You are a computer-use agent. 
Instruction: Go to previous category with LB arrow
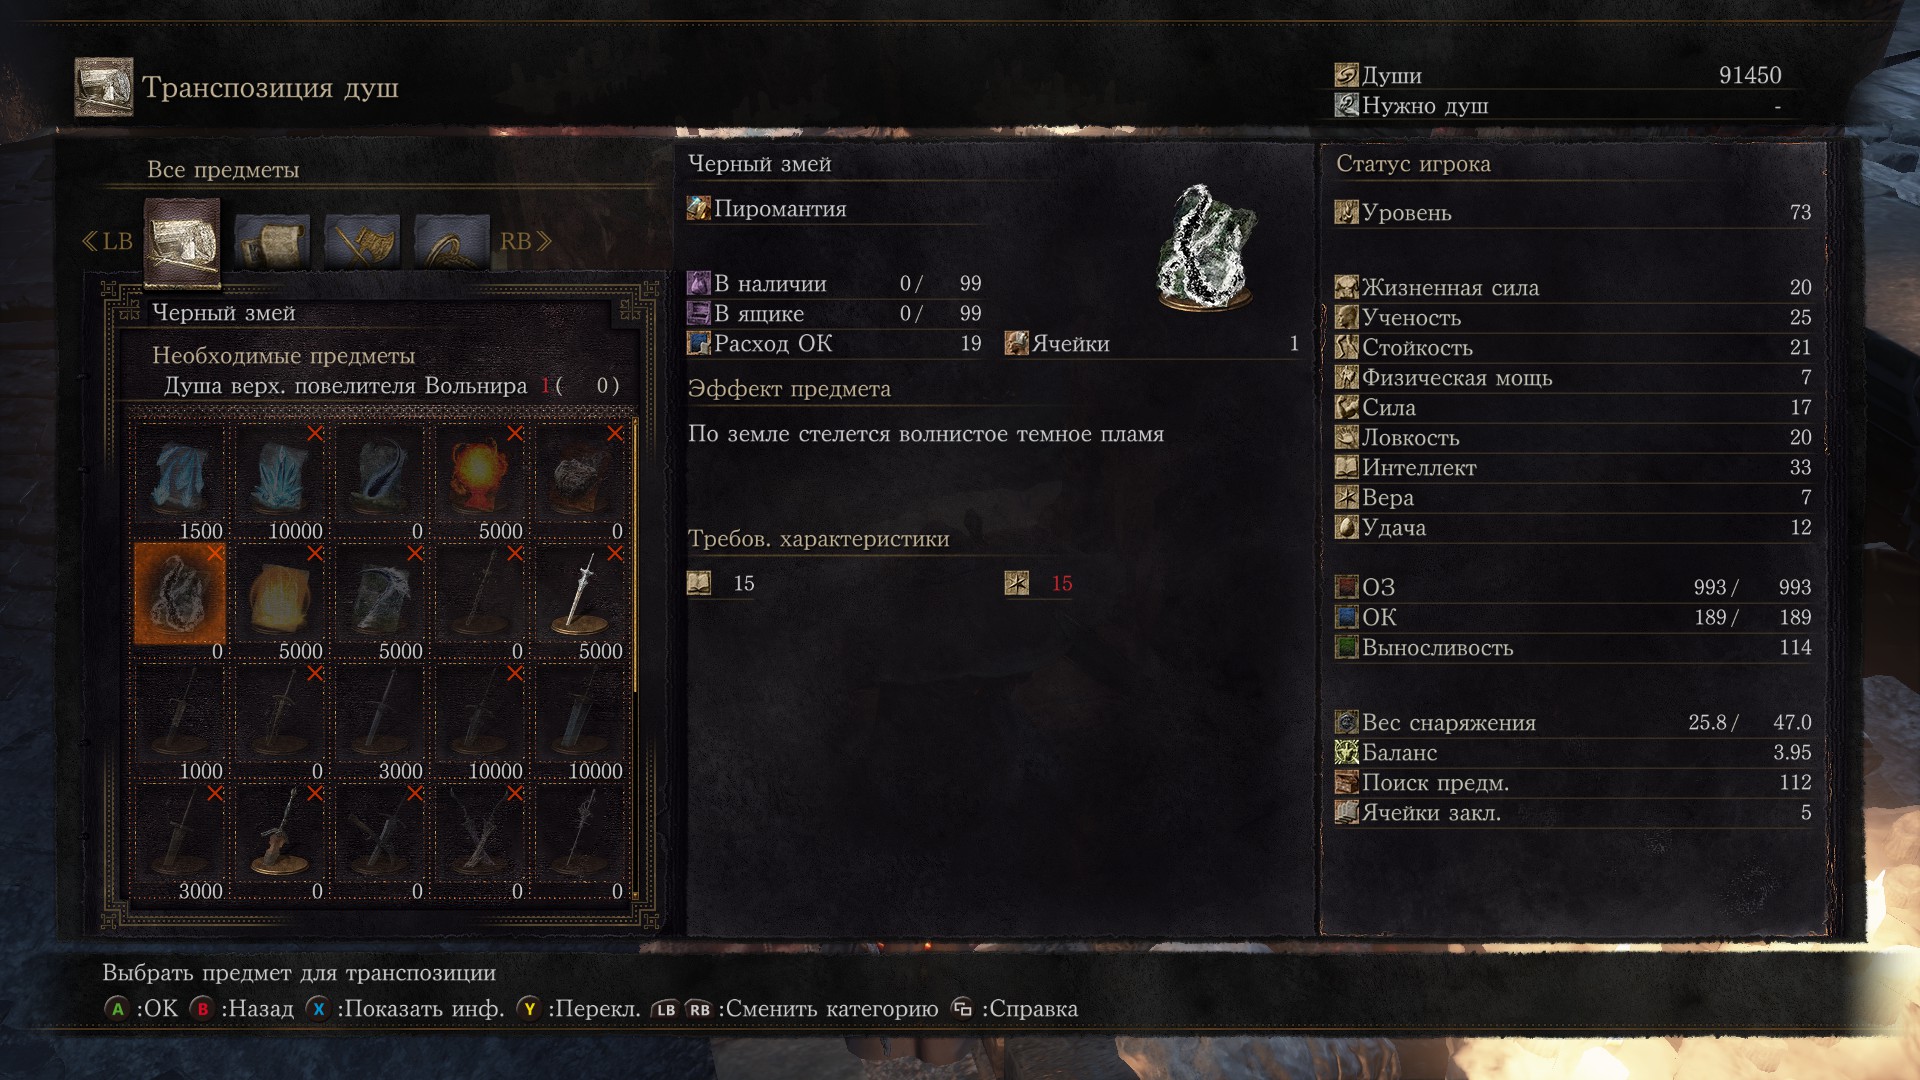click(107, 241)
